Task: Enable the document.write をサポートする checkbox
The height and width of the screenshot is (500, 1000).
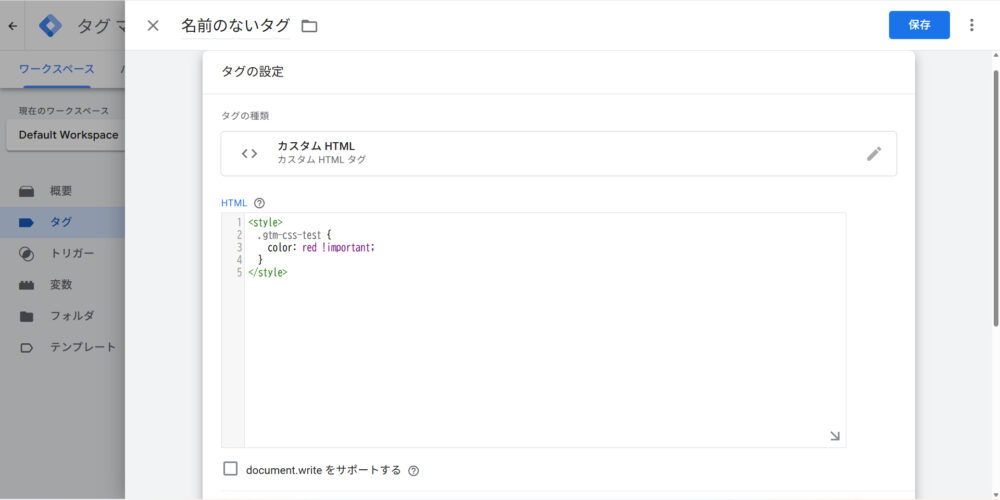Action: [231, 469]
